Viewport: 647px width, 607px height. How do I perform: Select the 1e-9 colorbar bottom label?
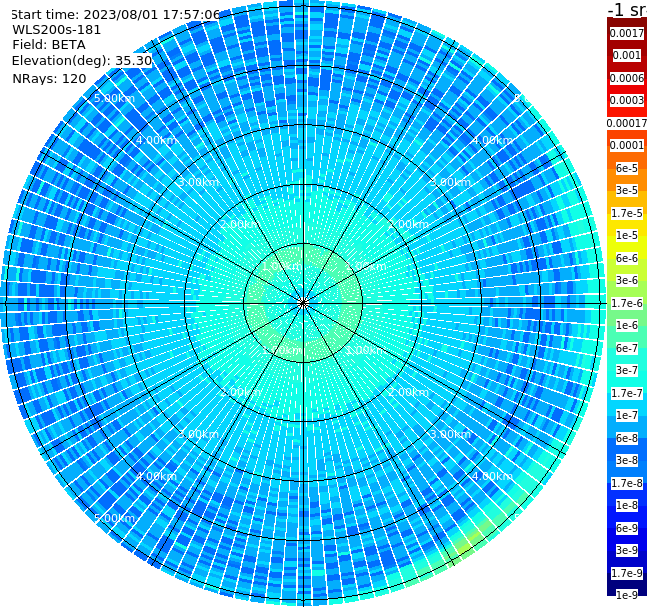pyautogui.click(x=627, y=595)
